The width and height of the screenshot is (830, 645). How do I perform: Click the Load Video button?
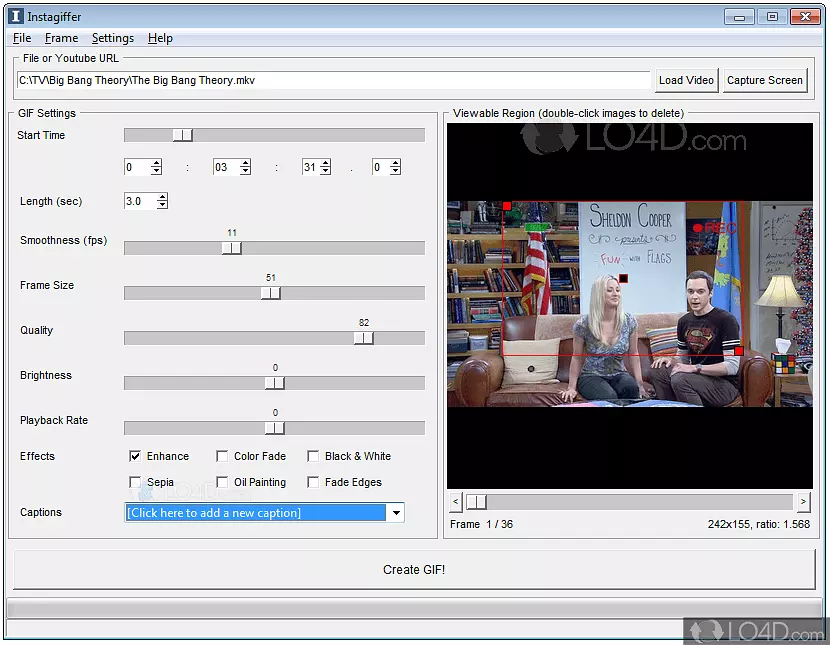click(686, 80)
